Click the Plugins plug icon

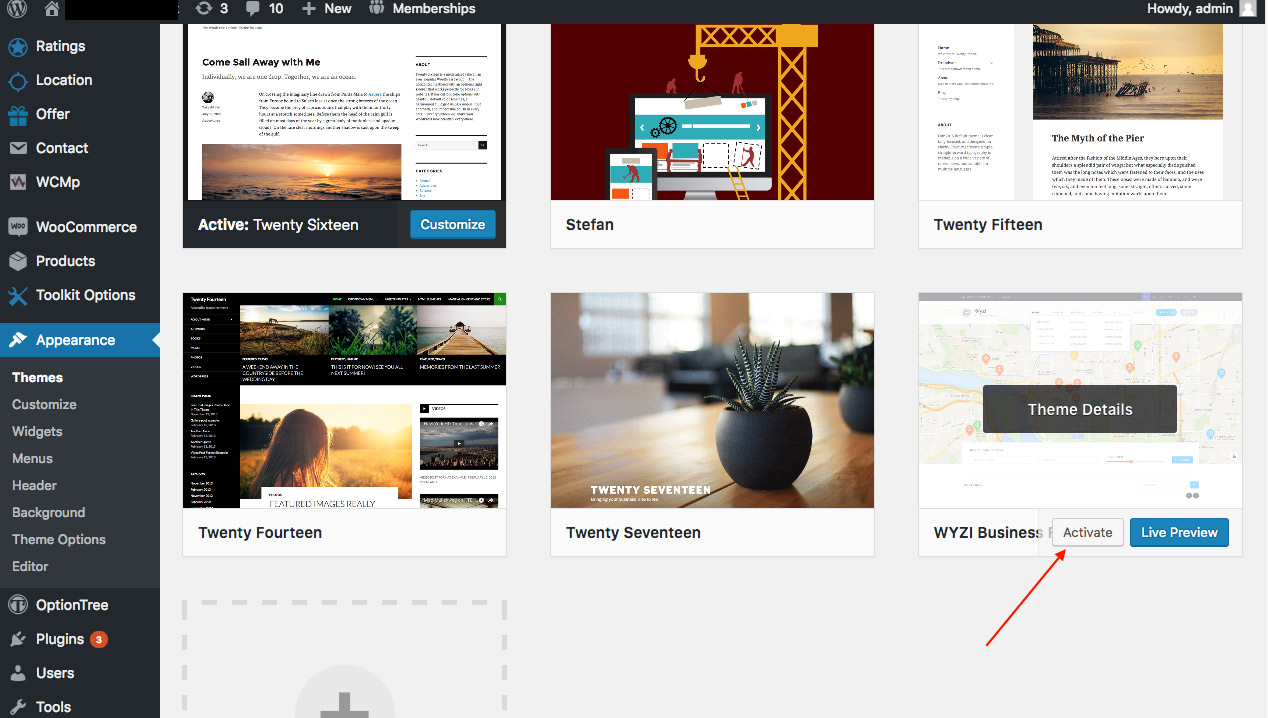coord(17,639)
